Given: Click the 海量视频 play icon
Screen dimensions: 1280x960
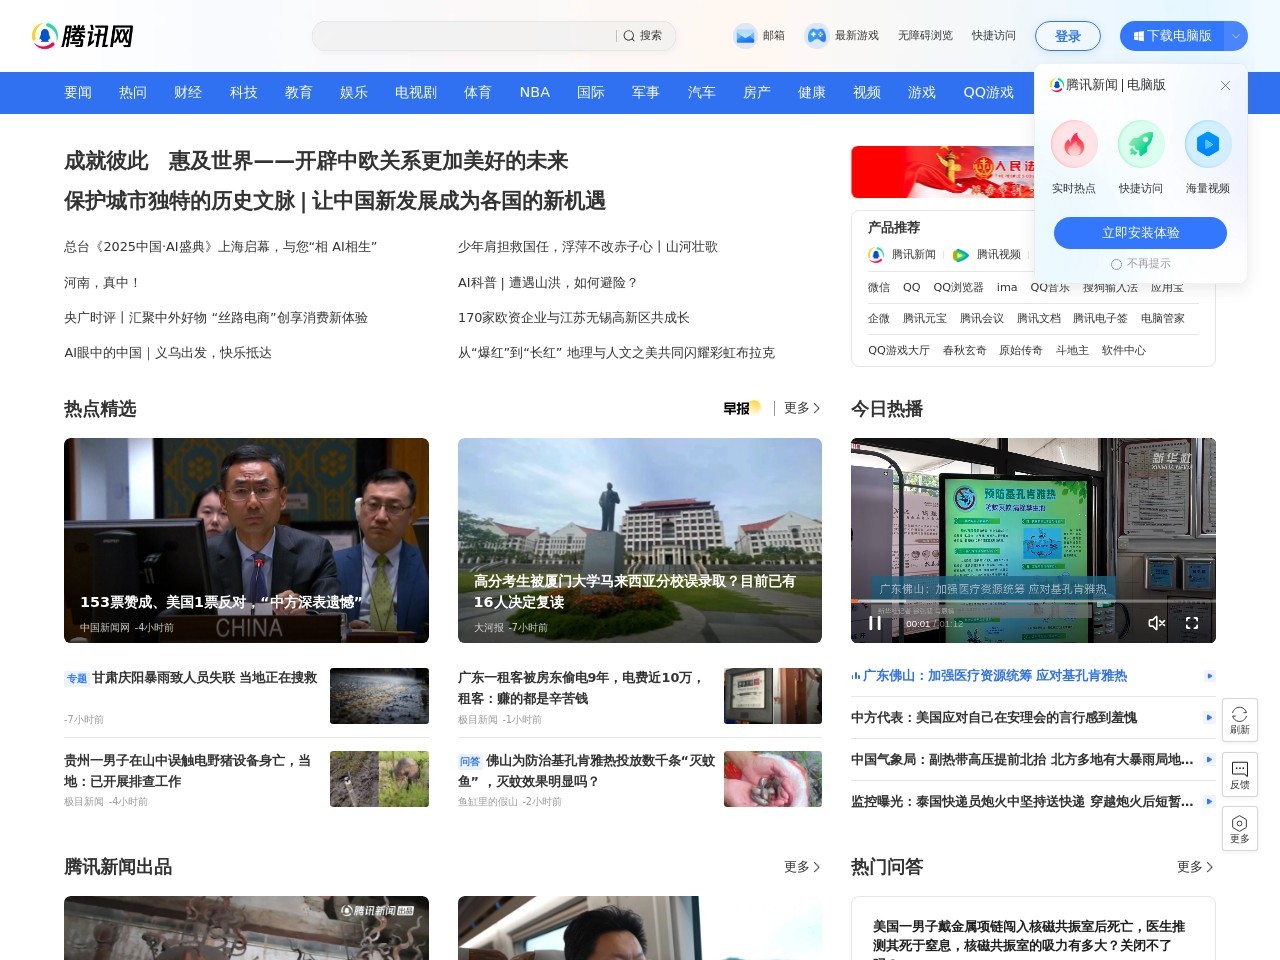Looking at the screenshot, I should click(1208, 144).
